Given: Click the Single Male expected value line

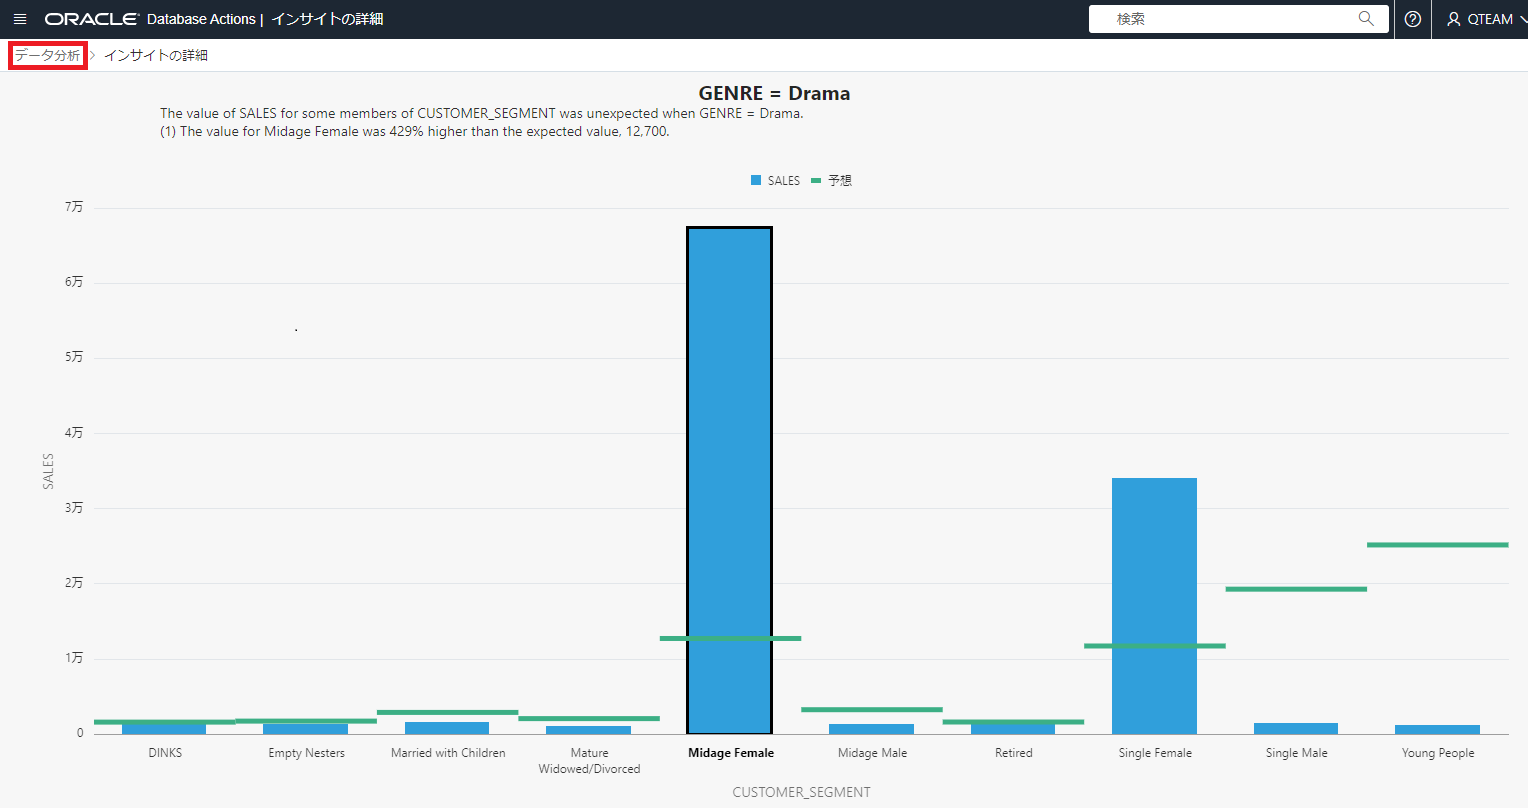Looking at the screenshot, I should [1296, 589].
